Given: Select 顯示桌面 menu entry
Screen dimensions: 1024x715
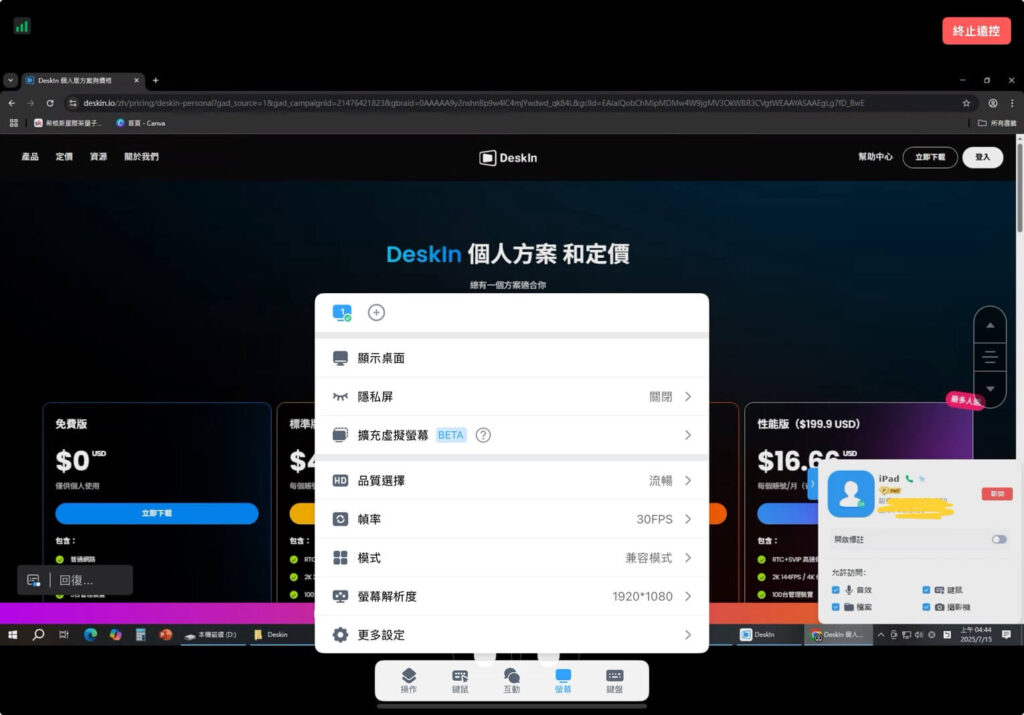Looking at the screenshot, I should (512, 358).
